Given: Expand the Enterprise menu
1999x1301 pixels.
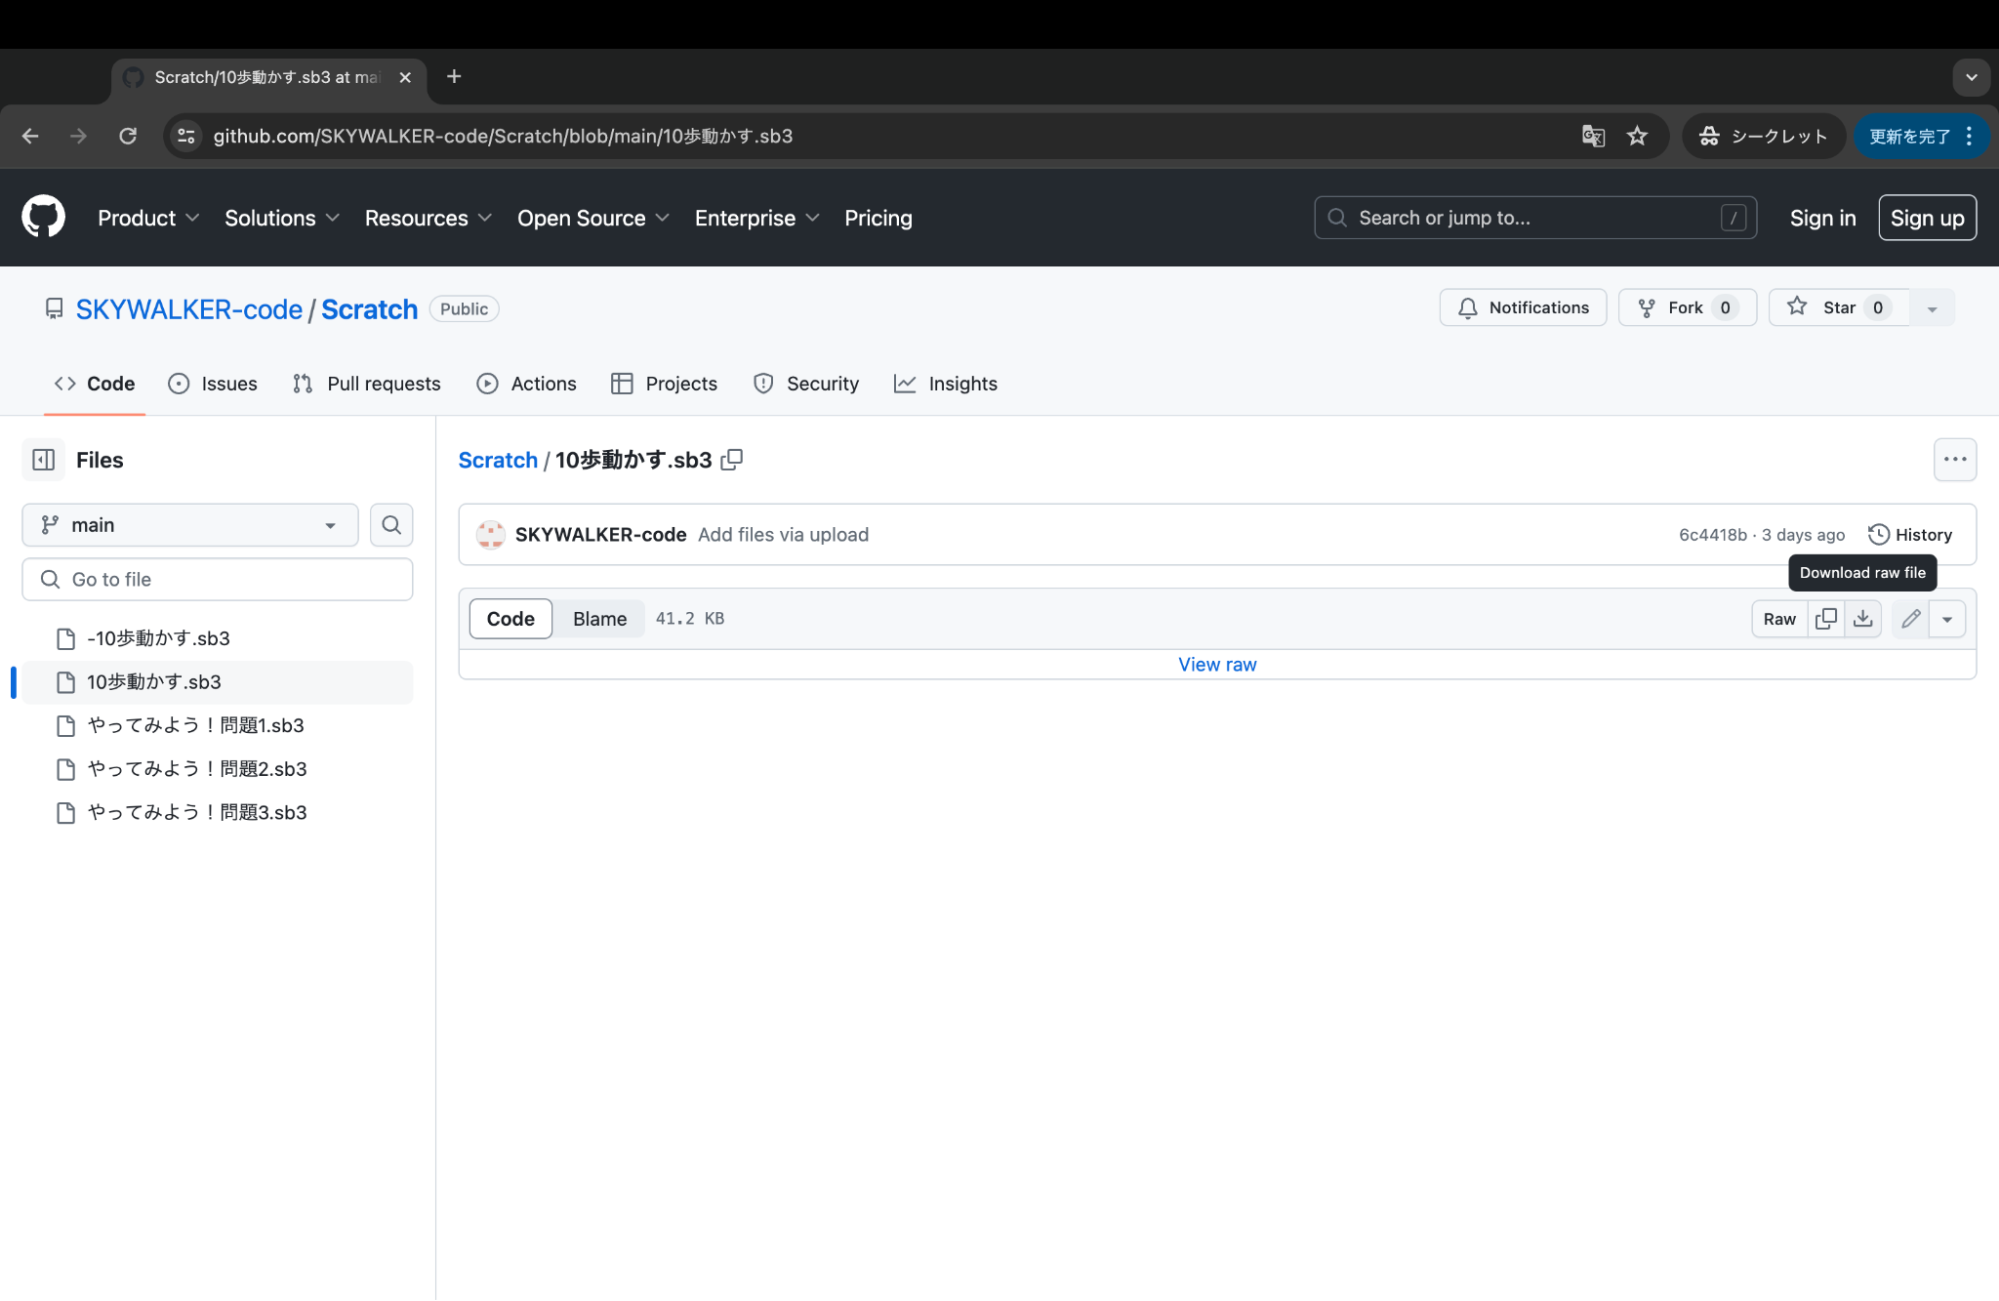Looking at the screenshot, I should (x=757, y=218).
